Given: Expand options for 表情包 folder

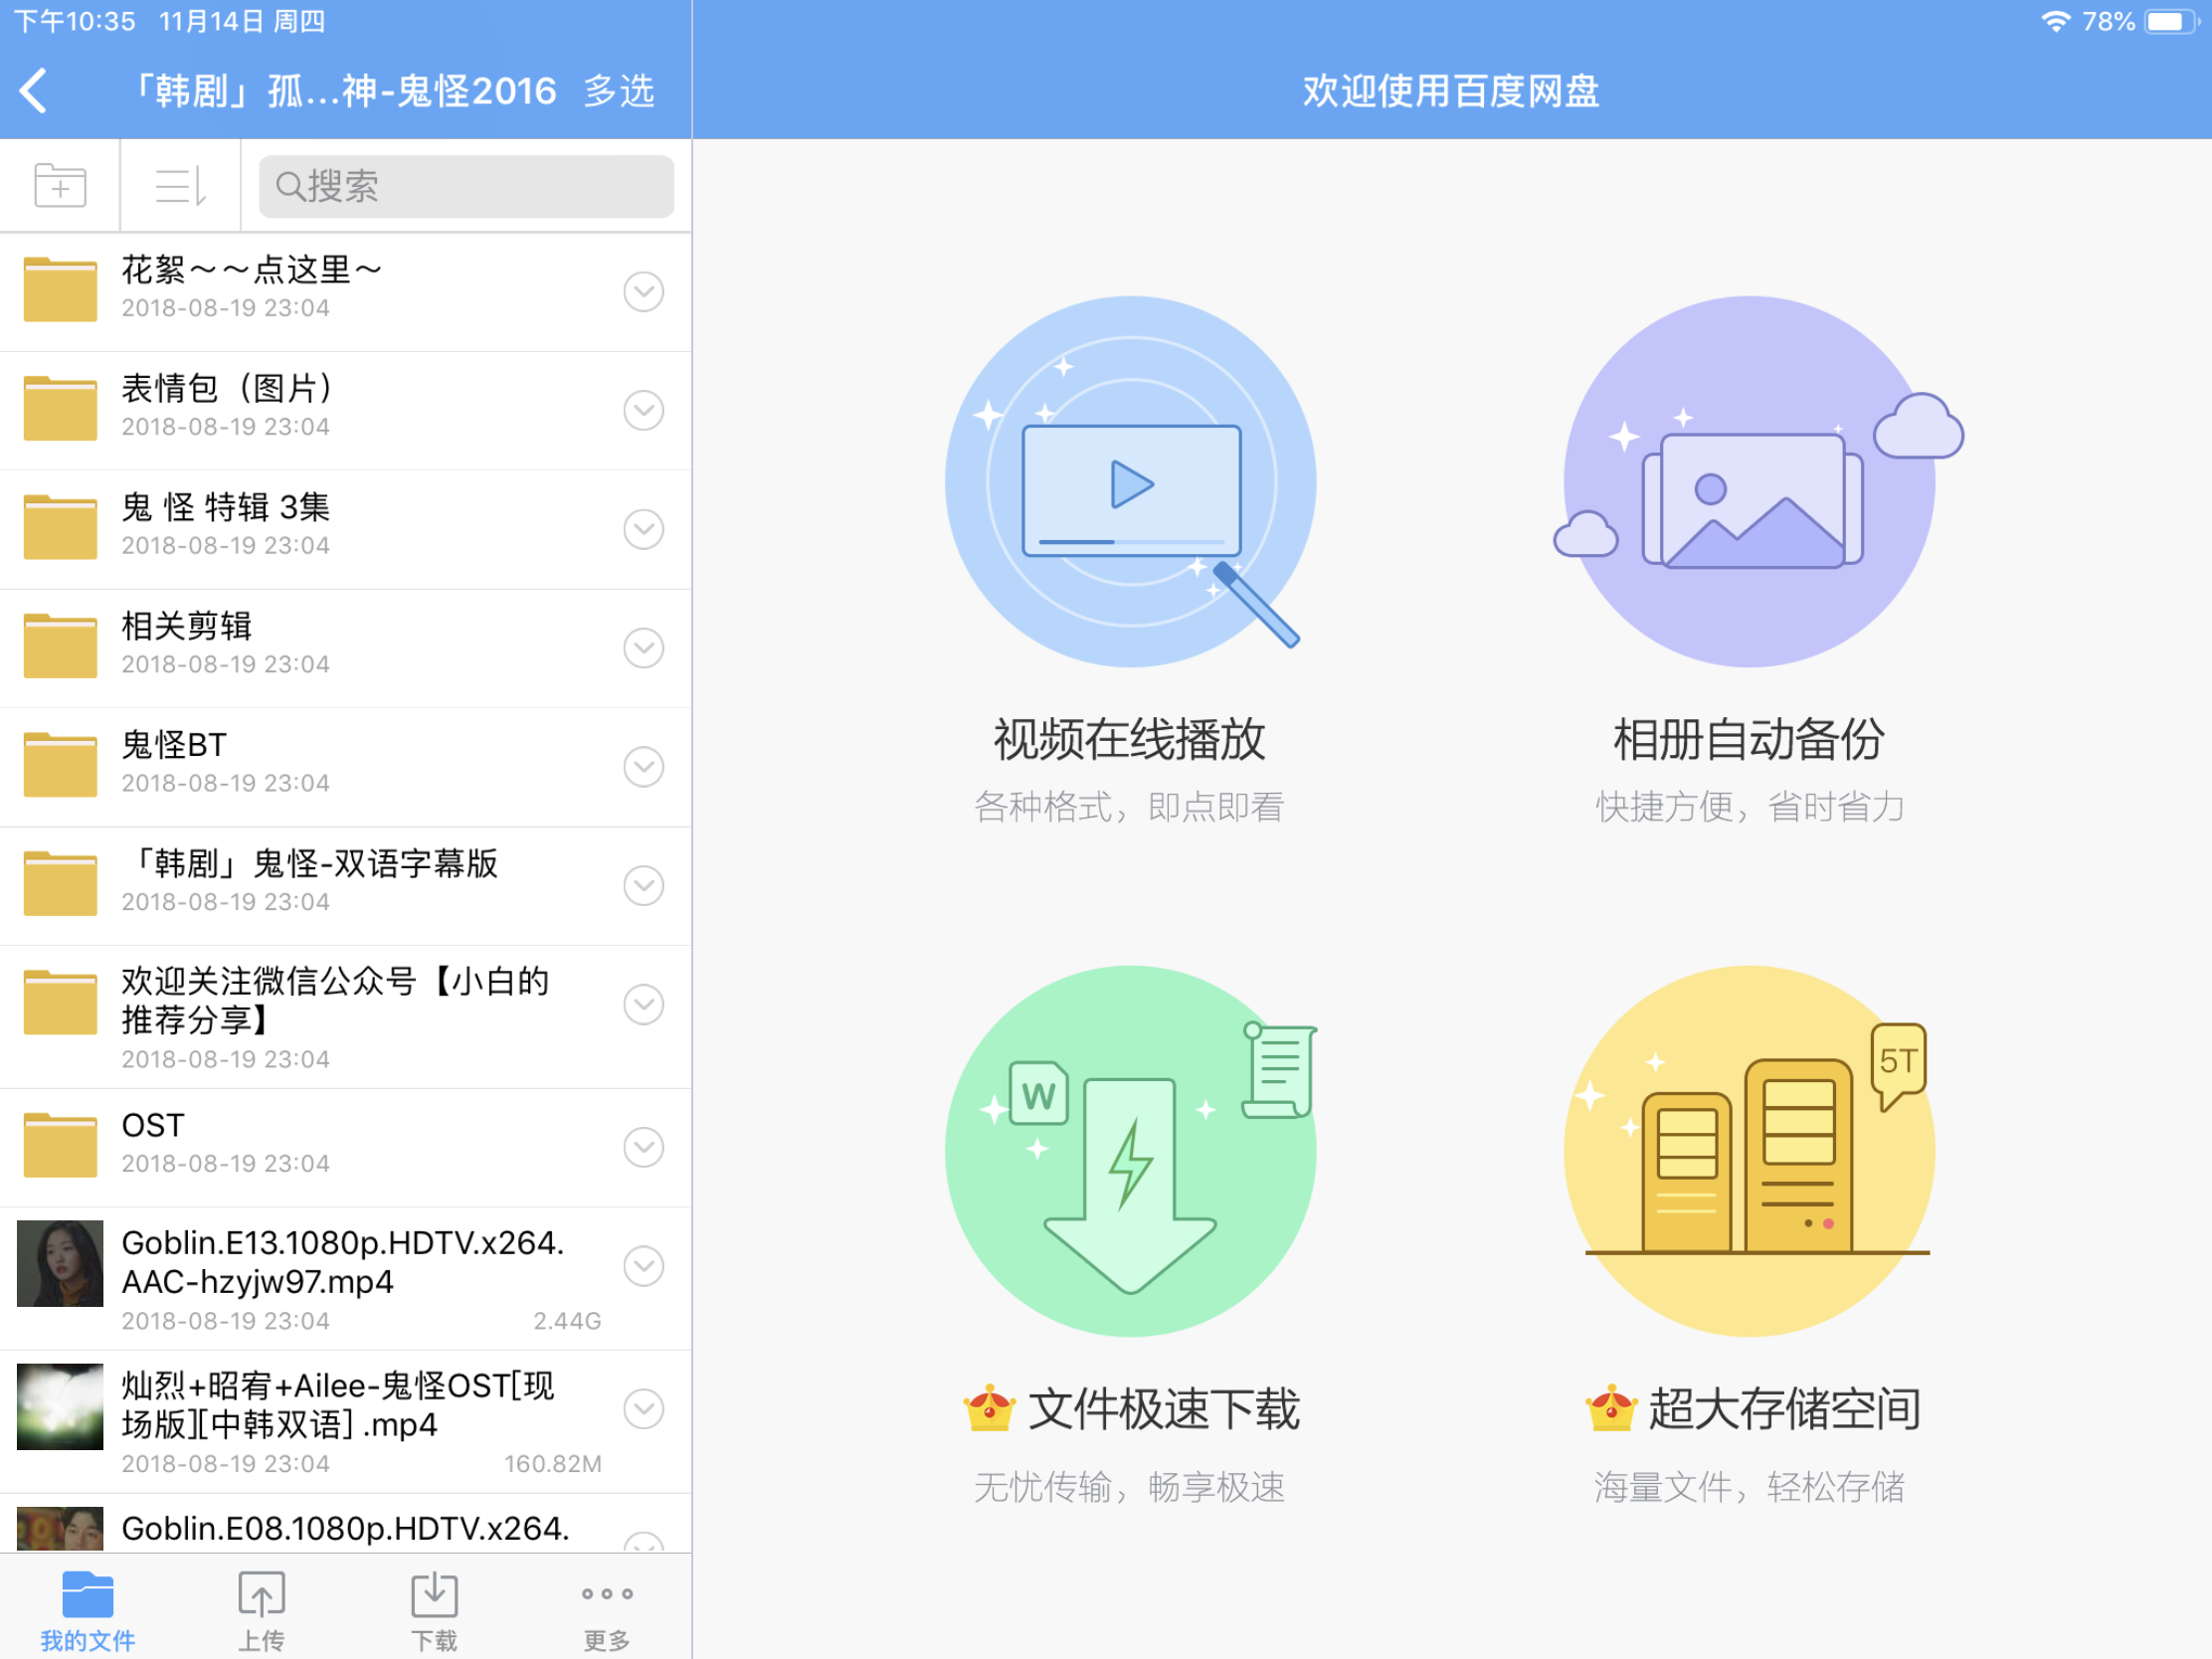Looking at the screenshot, I should pyautogui.click(x=643, y=410).
